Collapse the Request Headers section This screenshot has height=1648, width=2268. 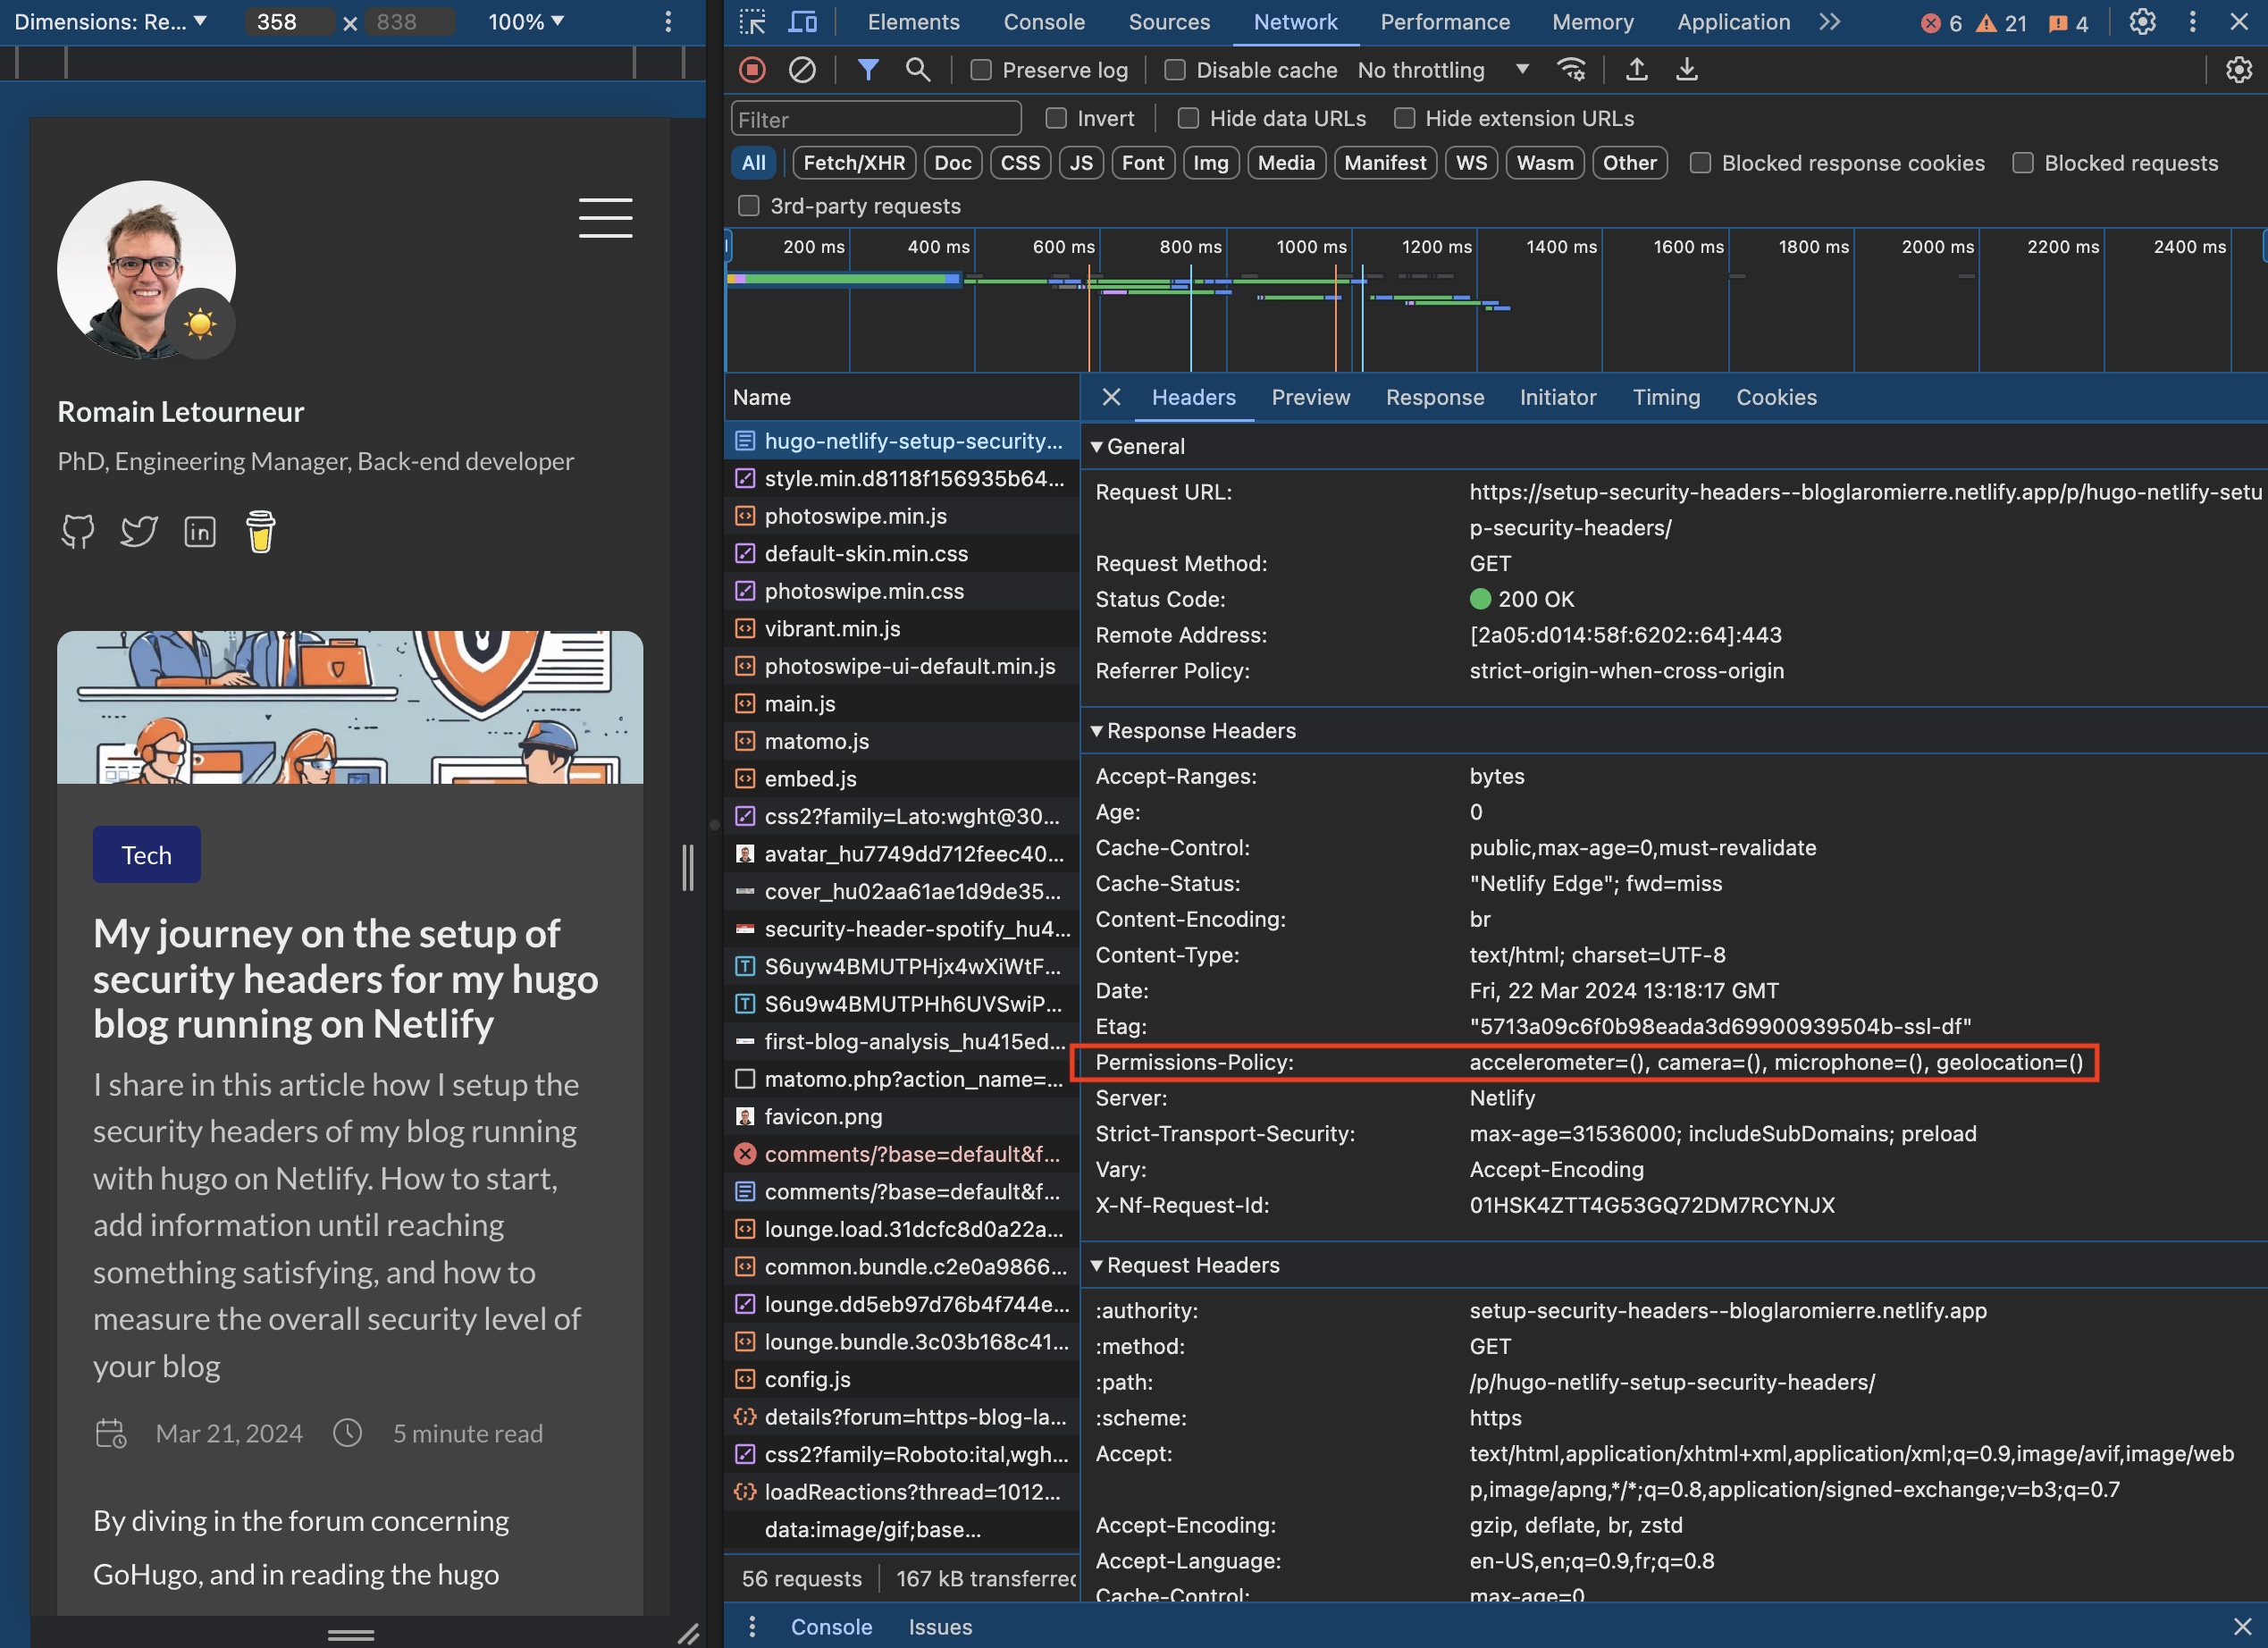click(x=1186, y=1265)
